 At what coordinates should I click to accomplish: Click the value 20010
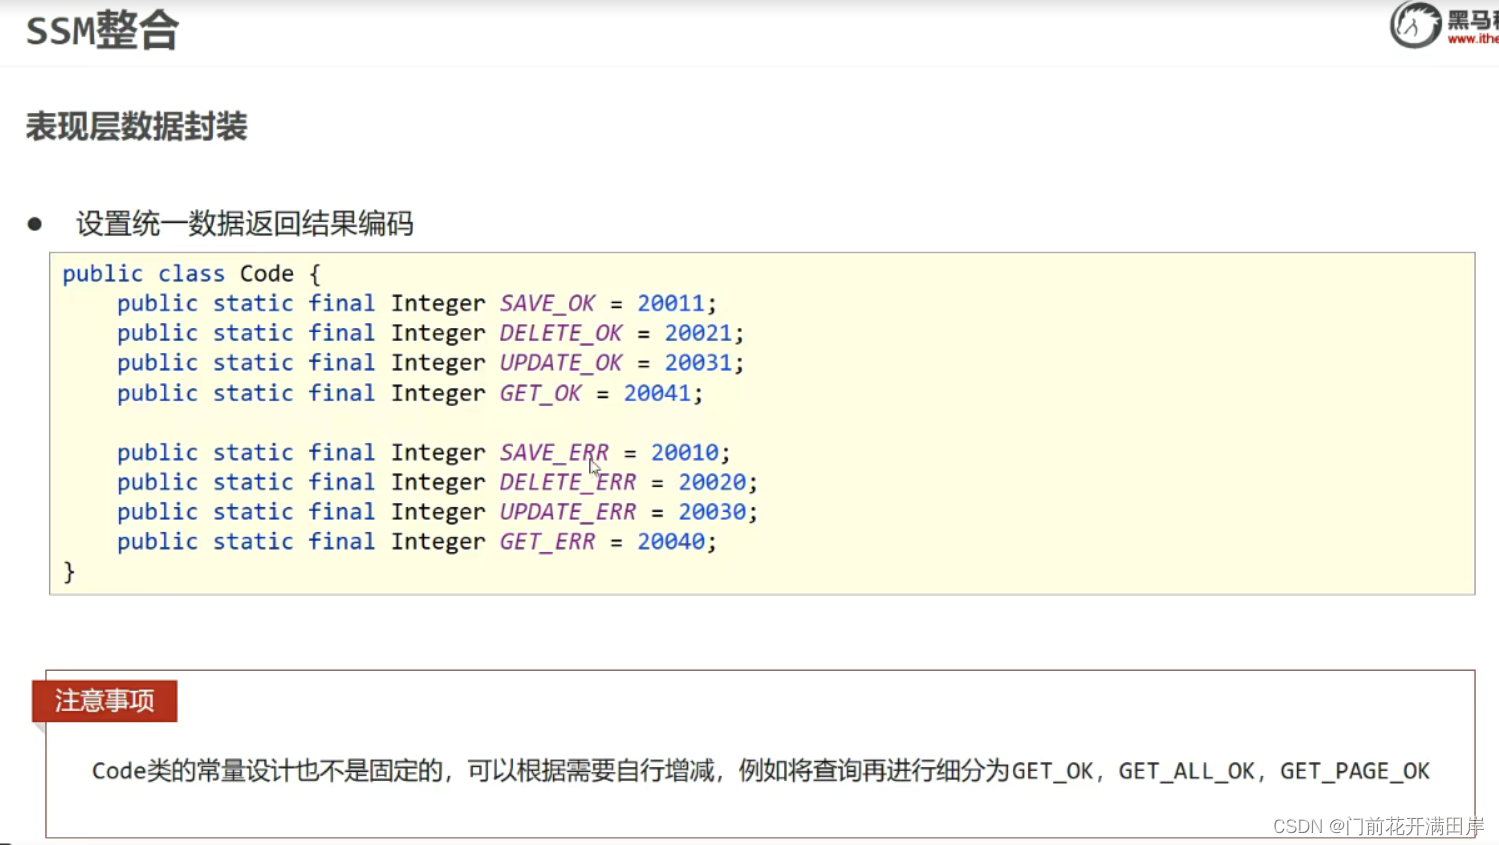click(x=685, y=452)
